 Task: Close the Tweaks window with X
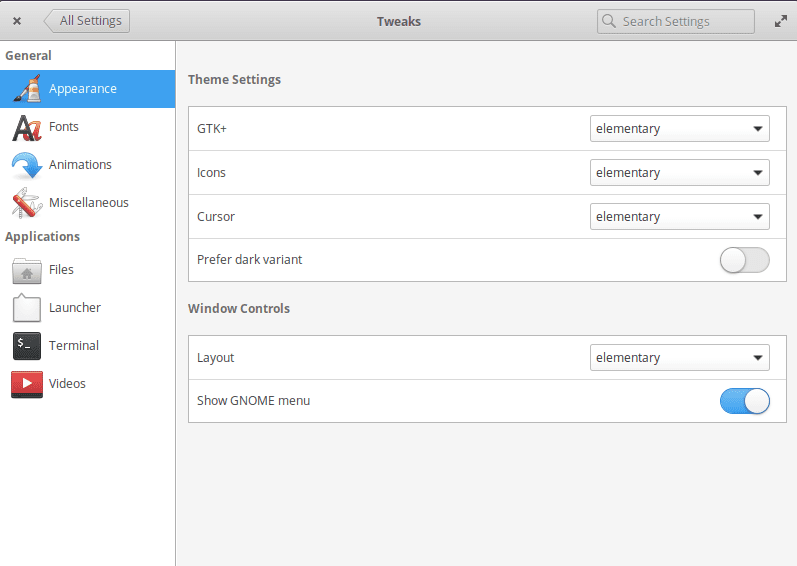[x=17, y=21]
